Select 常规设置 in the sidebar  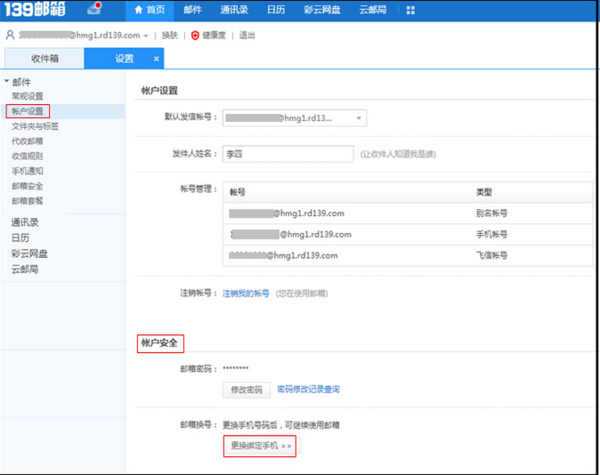click(27, 96)
